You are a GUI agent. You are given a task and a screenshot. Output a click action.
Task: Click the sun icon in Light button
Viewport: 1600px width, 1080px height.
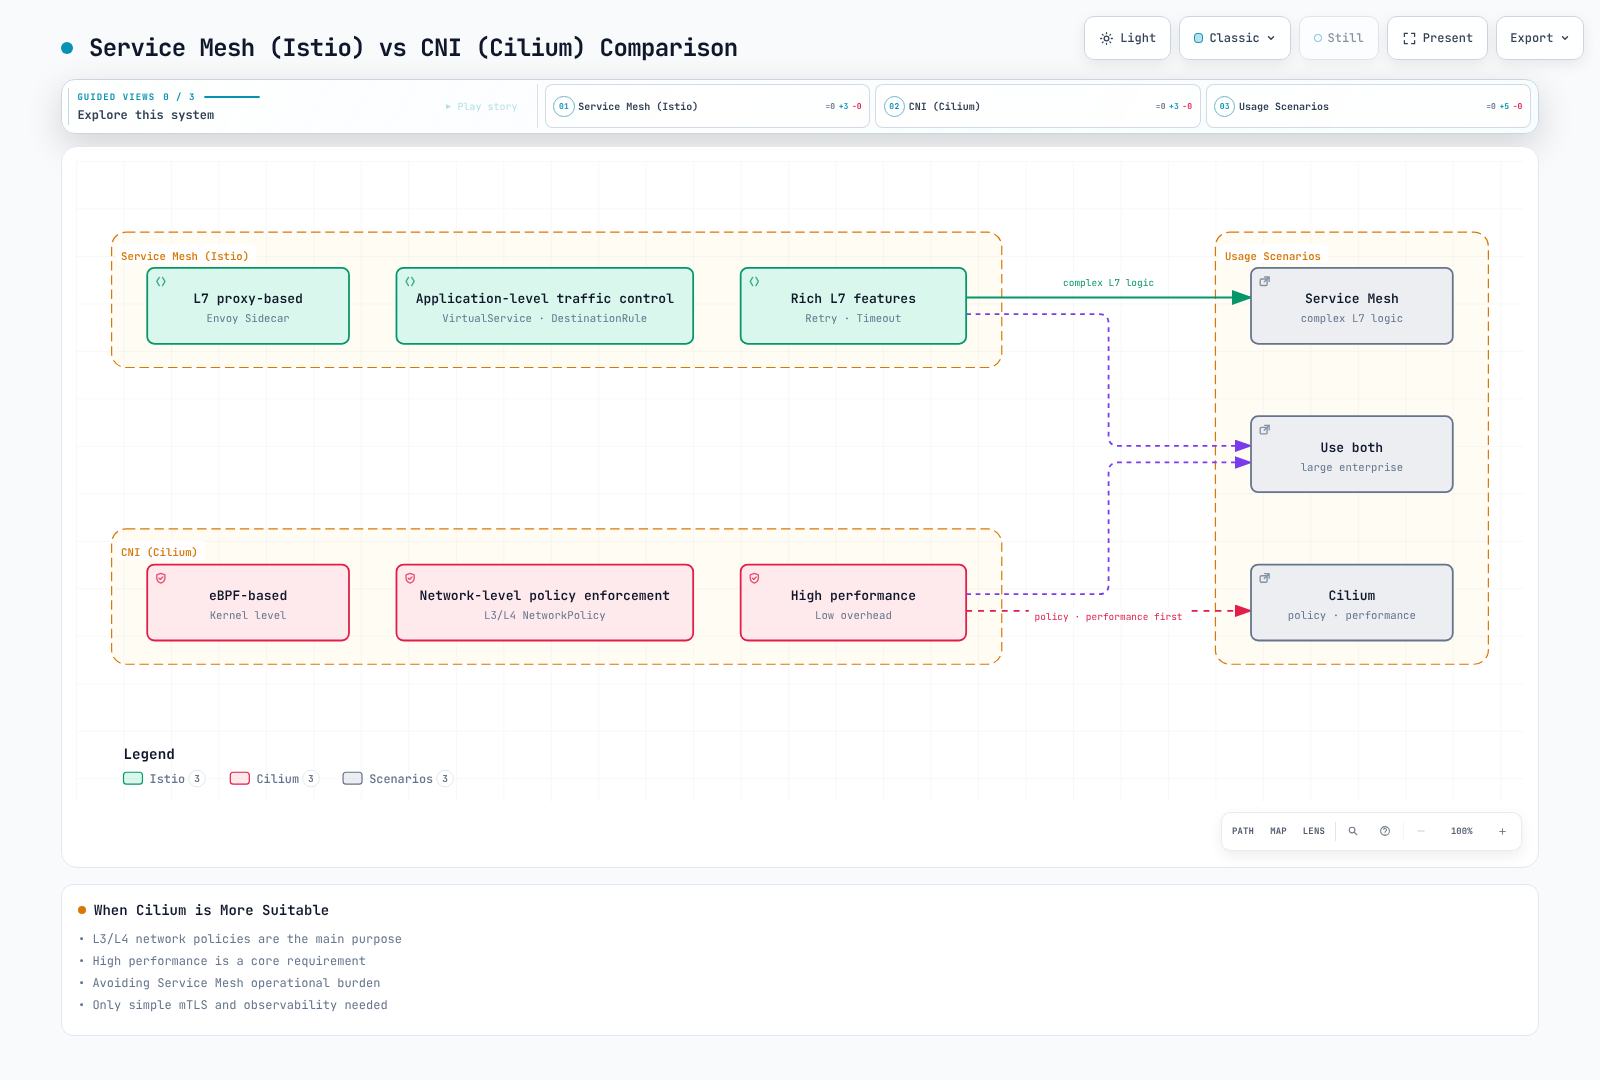click(1106, 38)
